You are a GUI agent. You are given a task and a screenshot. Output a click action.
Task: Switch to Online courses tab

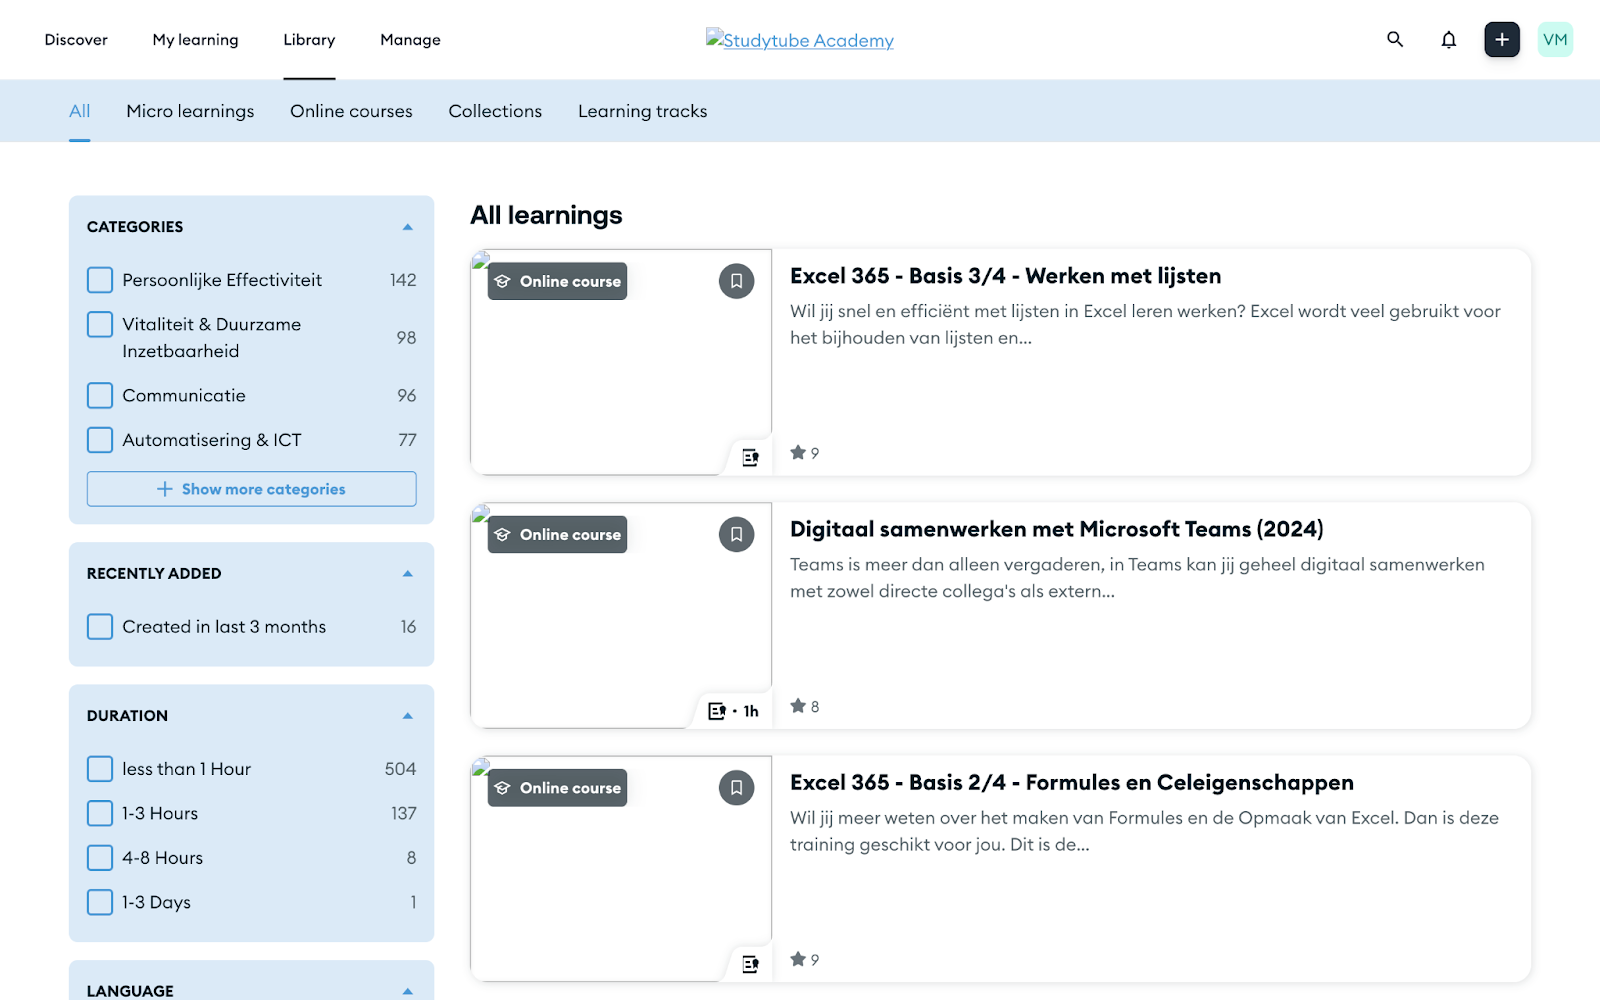pyautogui.click(x=351, y=111)
